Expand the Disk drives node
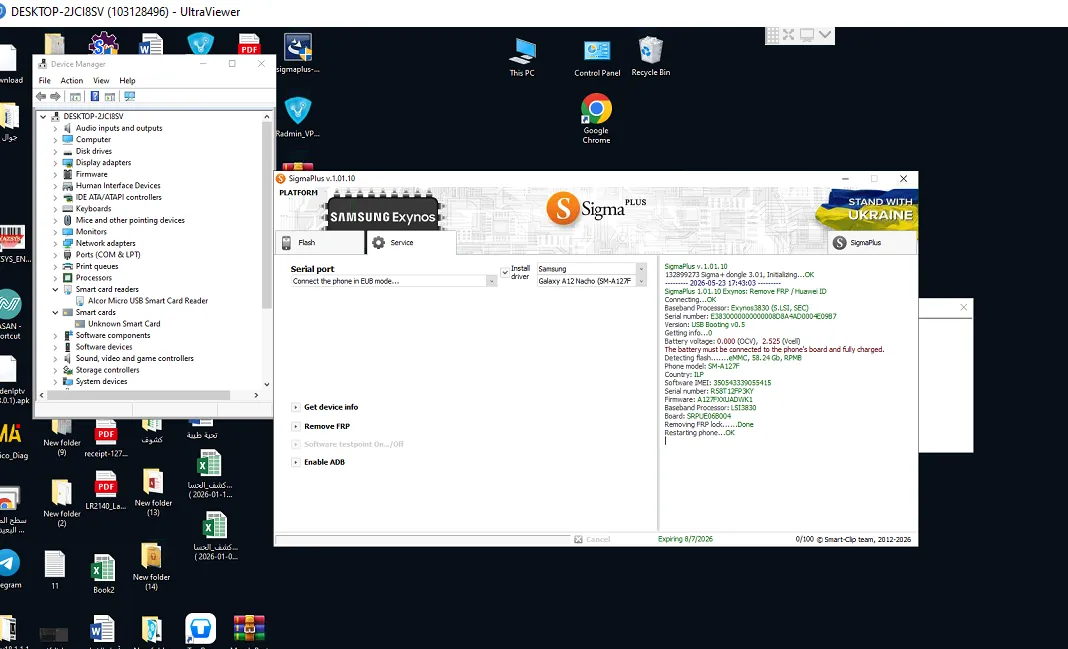Image resolution: width=1068 pixels, height=649 pixels. click(x=55, y=151)
